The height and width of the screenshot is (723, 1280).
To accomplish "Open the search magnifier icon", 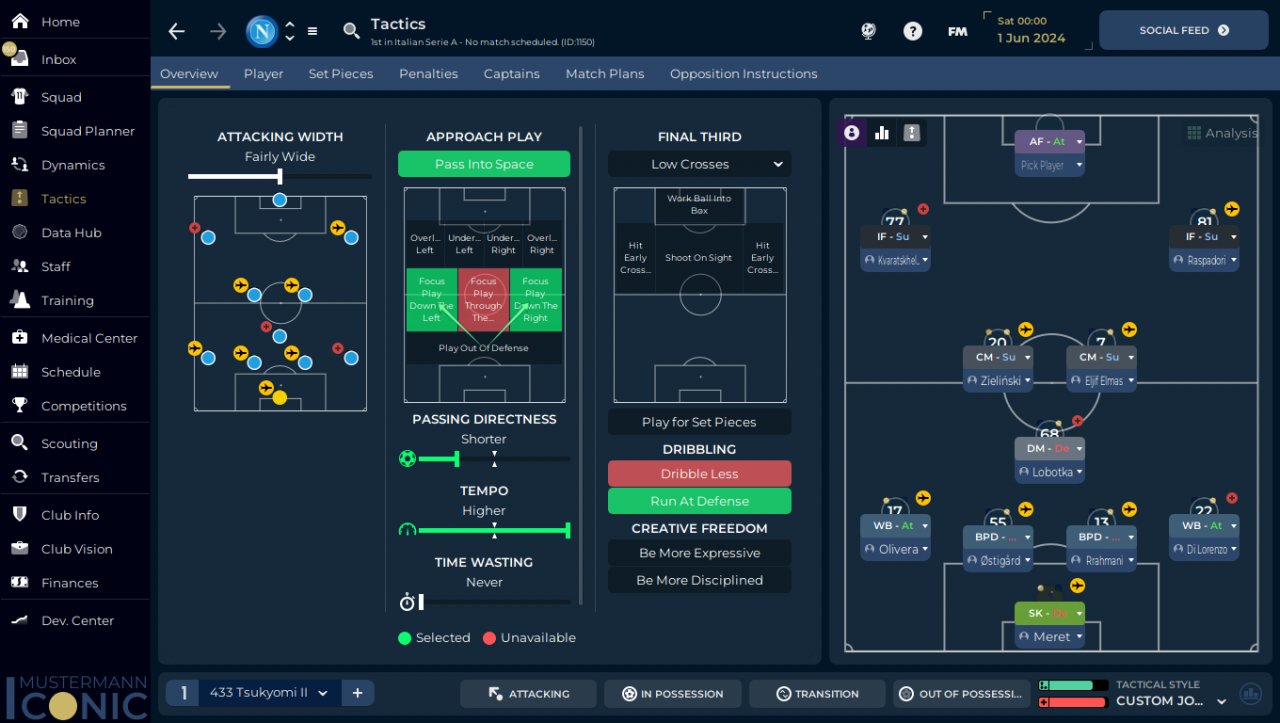I will click(x=351, y=31).
